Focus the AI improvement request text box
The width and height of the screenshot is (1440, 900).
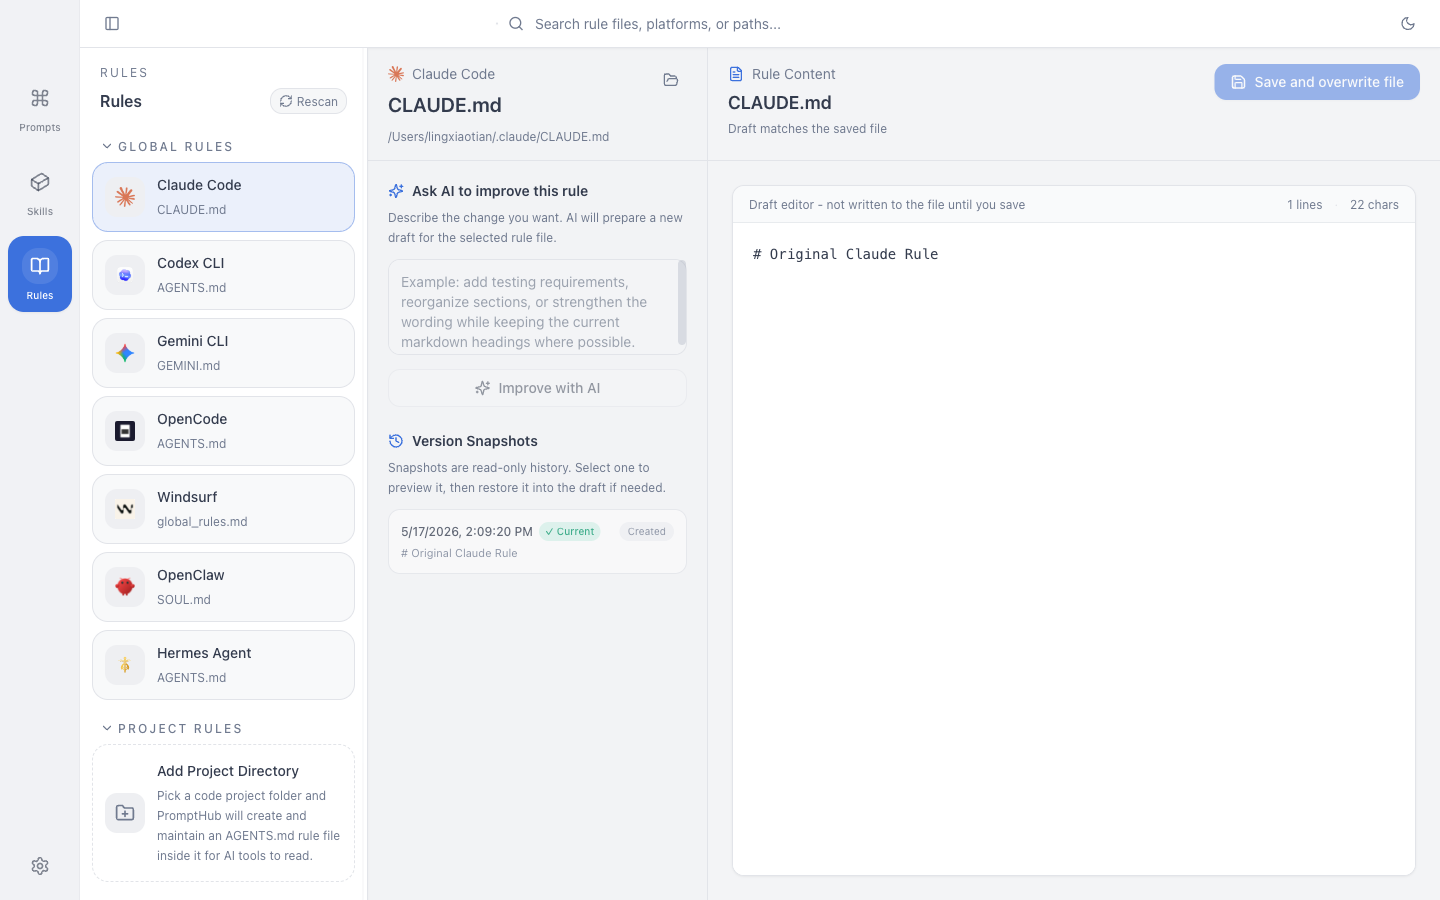(532, 307)
